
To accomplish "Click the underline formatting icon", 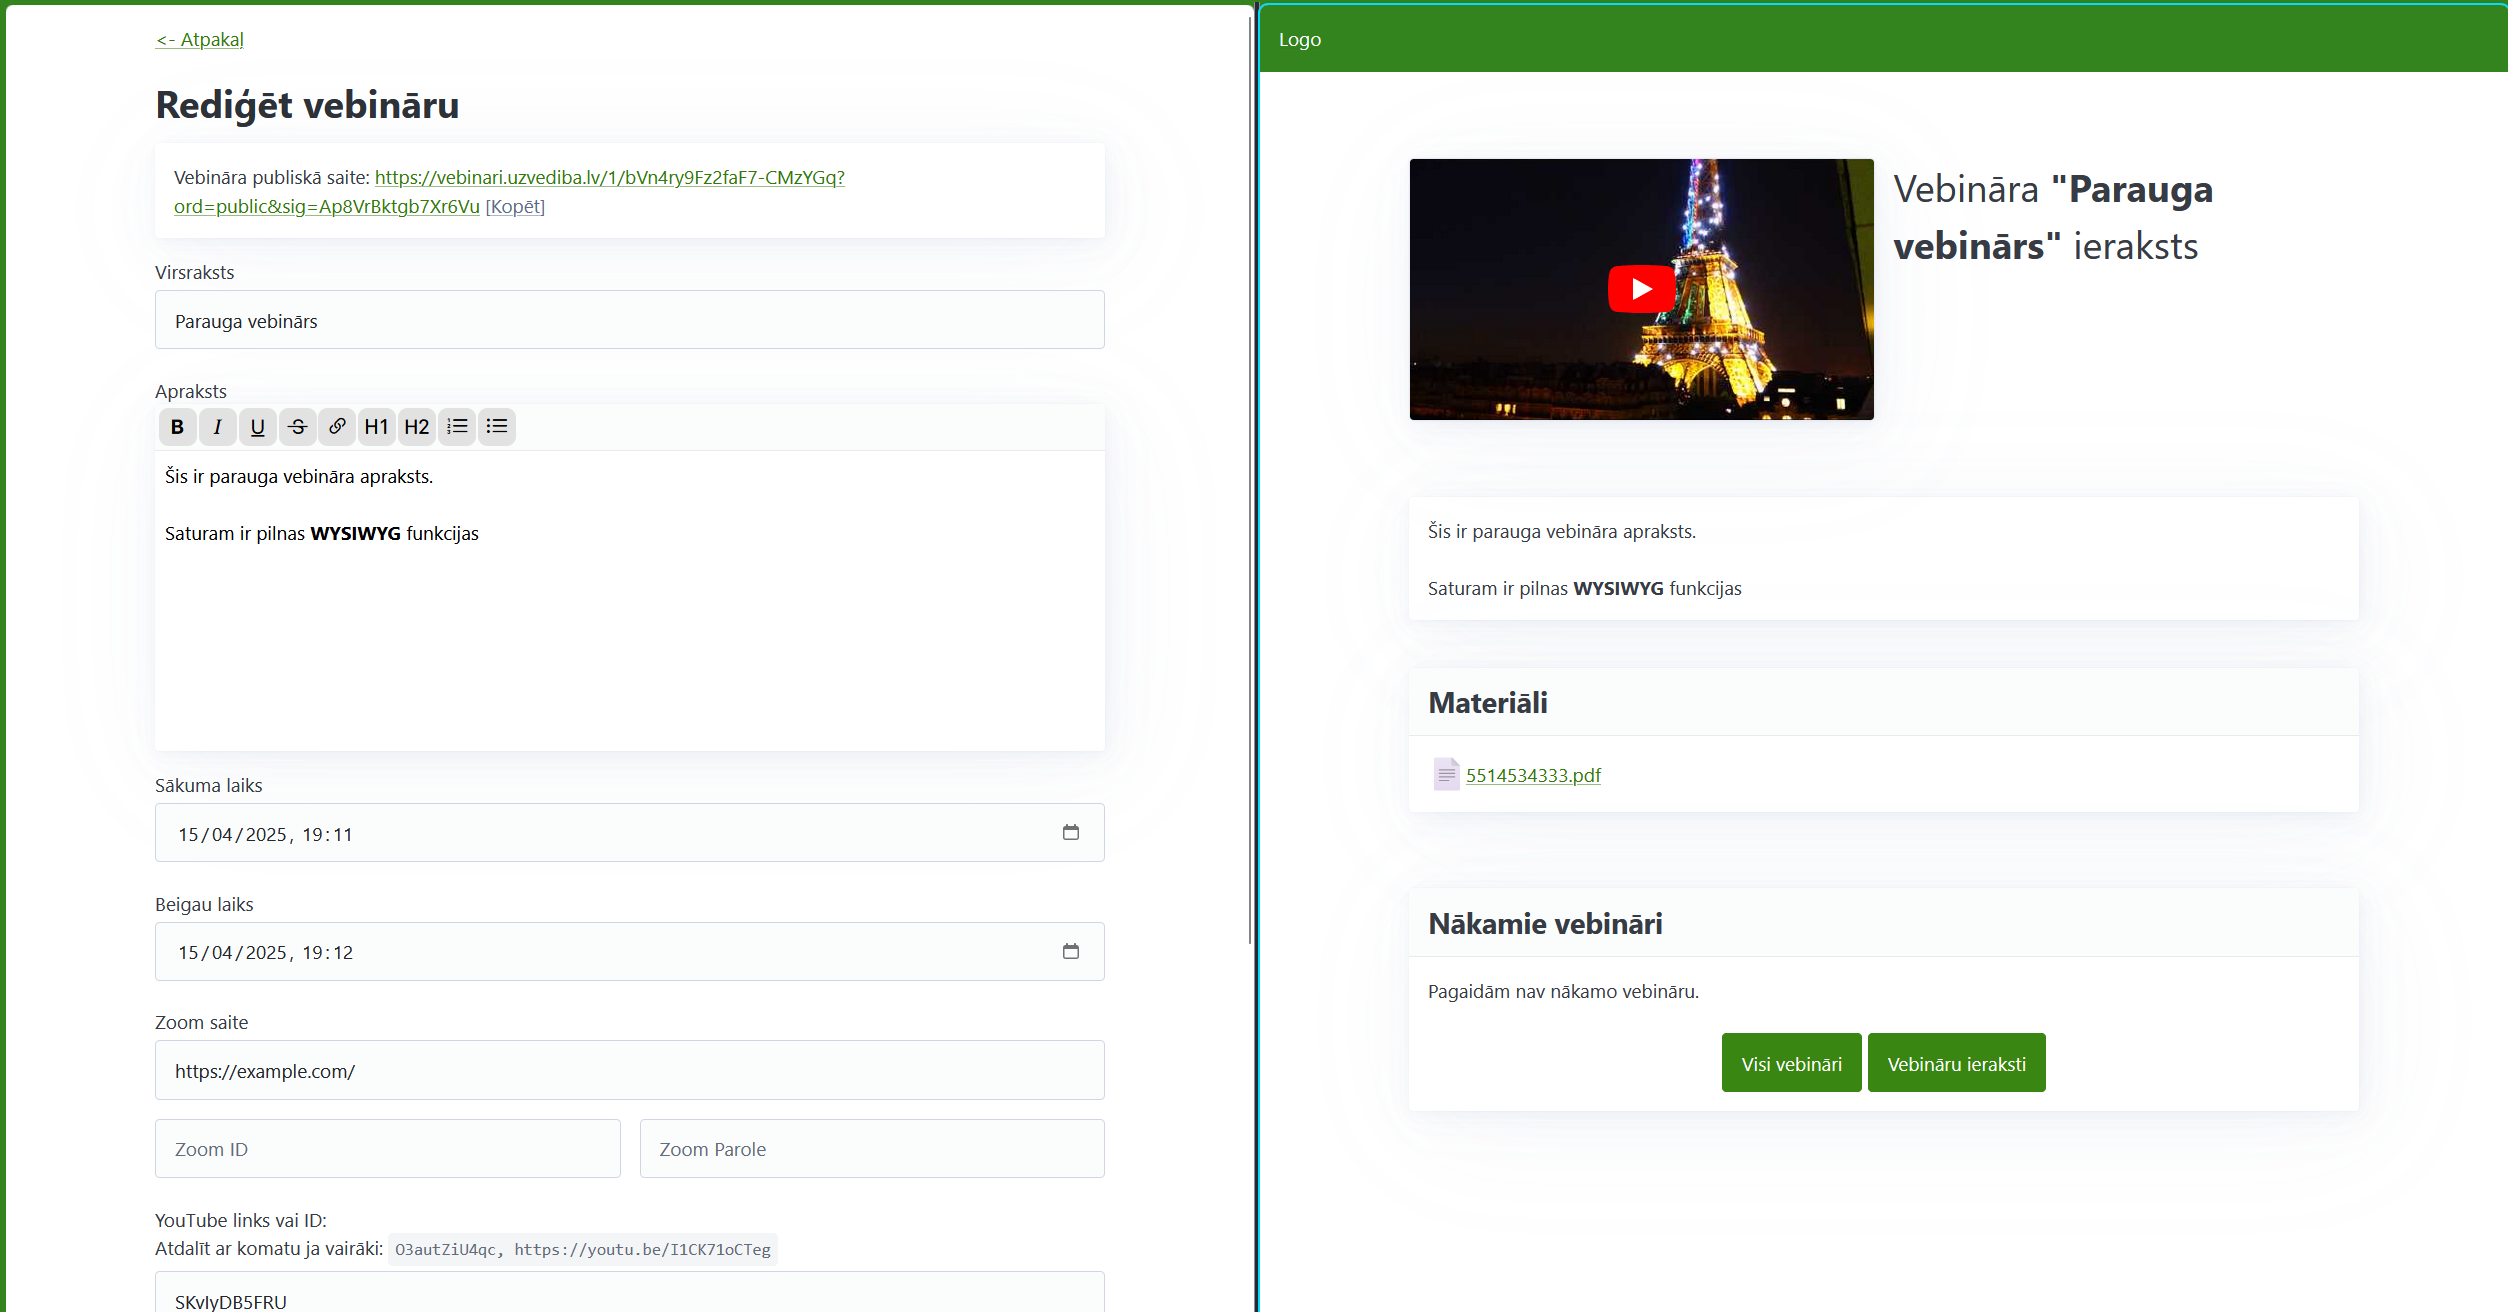I will [257, 427].
